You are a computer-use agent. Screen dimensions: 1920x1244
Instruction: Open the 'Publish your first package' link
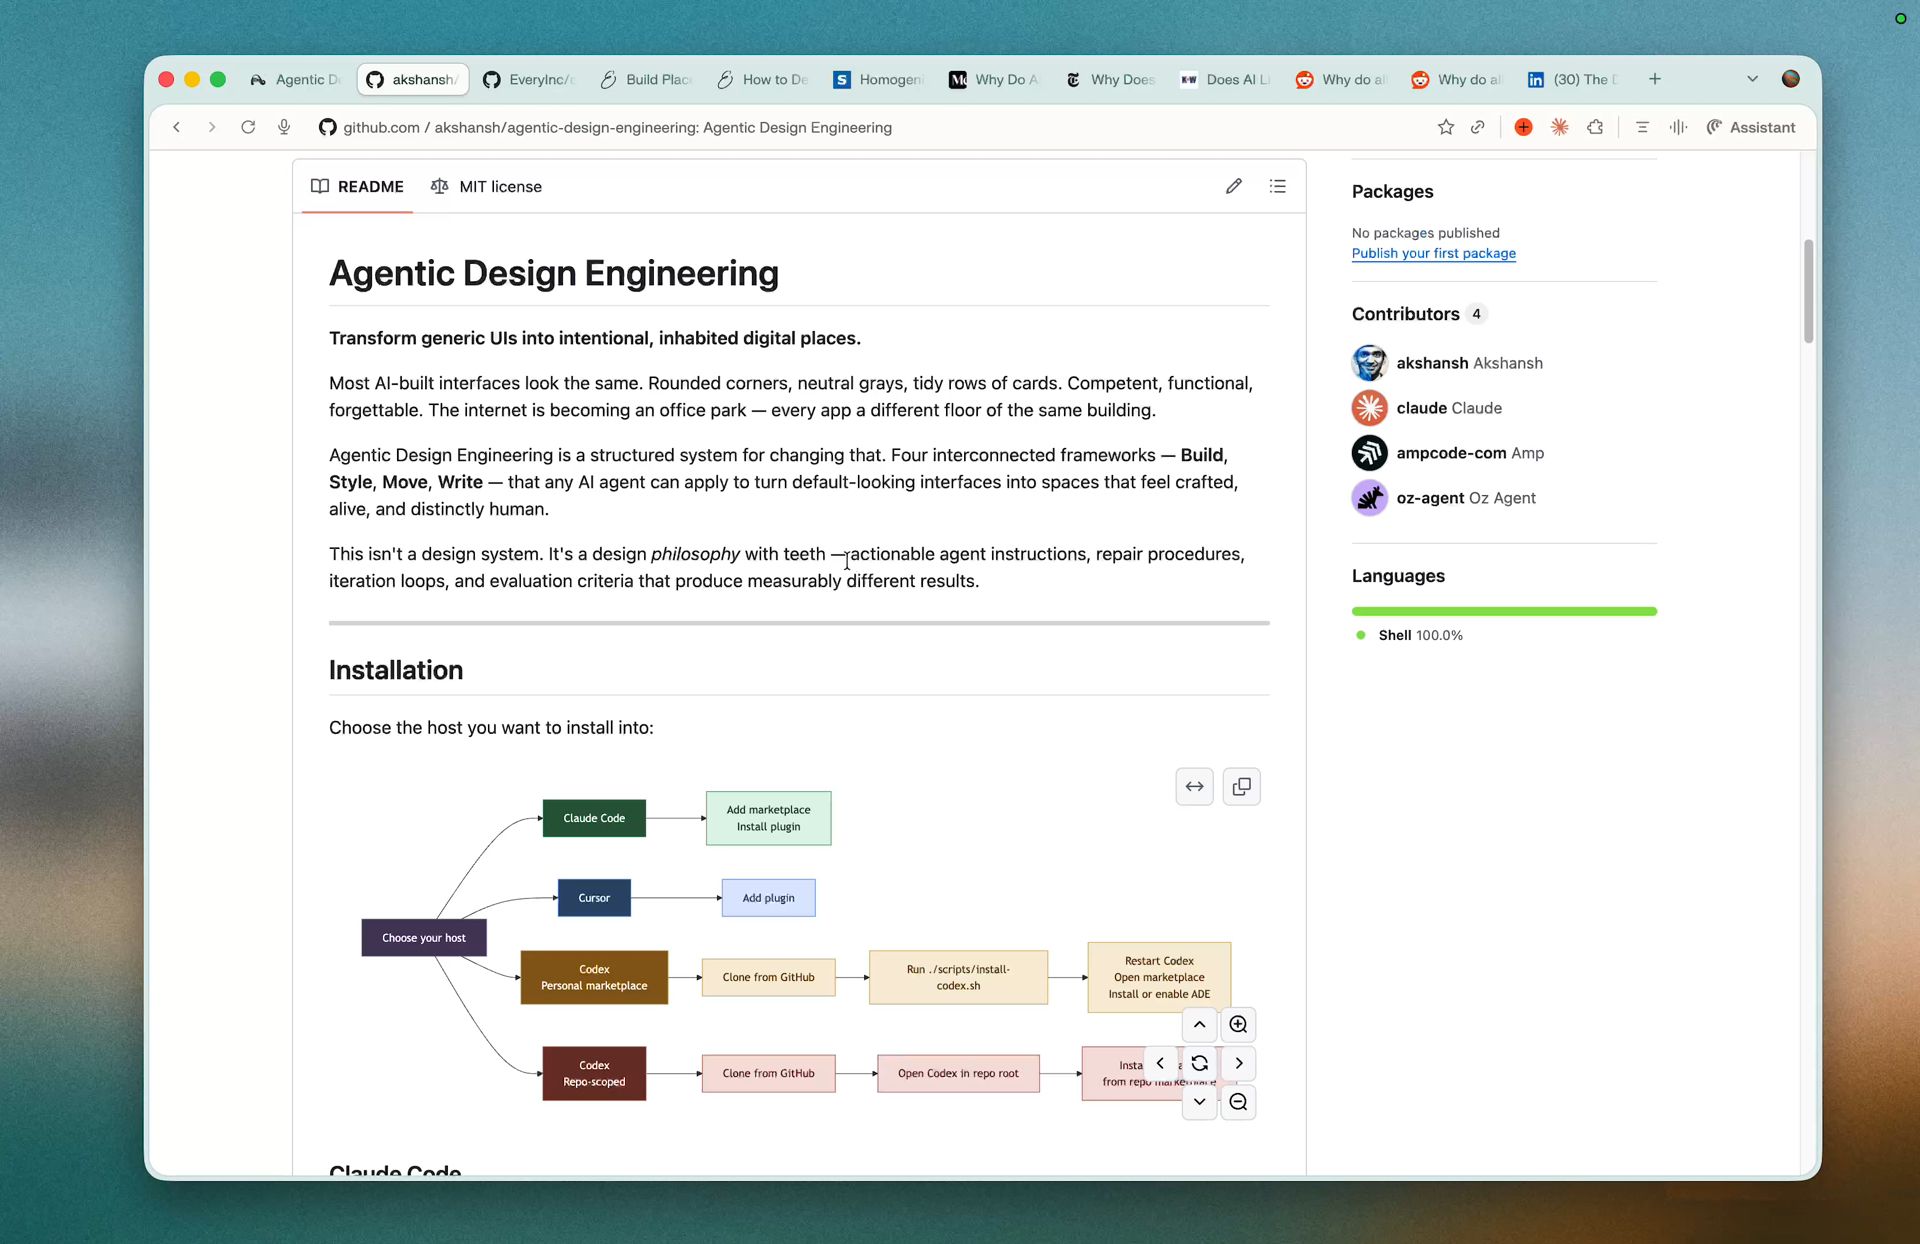(x=1434, y=253)
